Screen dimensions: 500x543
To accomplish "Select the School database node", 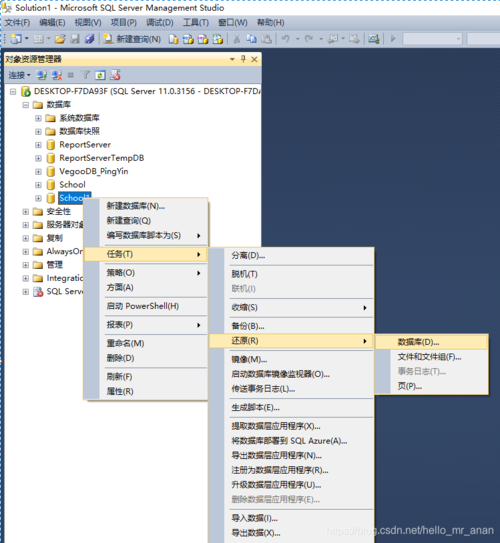I will [72, 185].
